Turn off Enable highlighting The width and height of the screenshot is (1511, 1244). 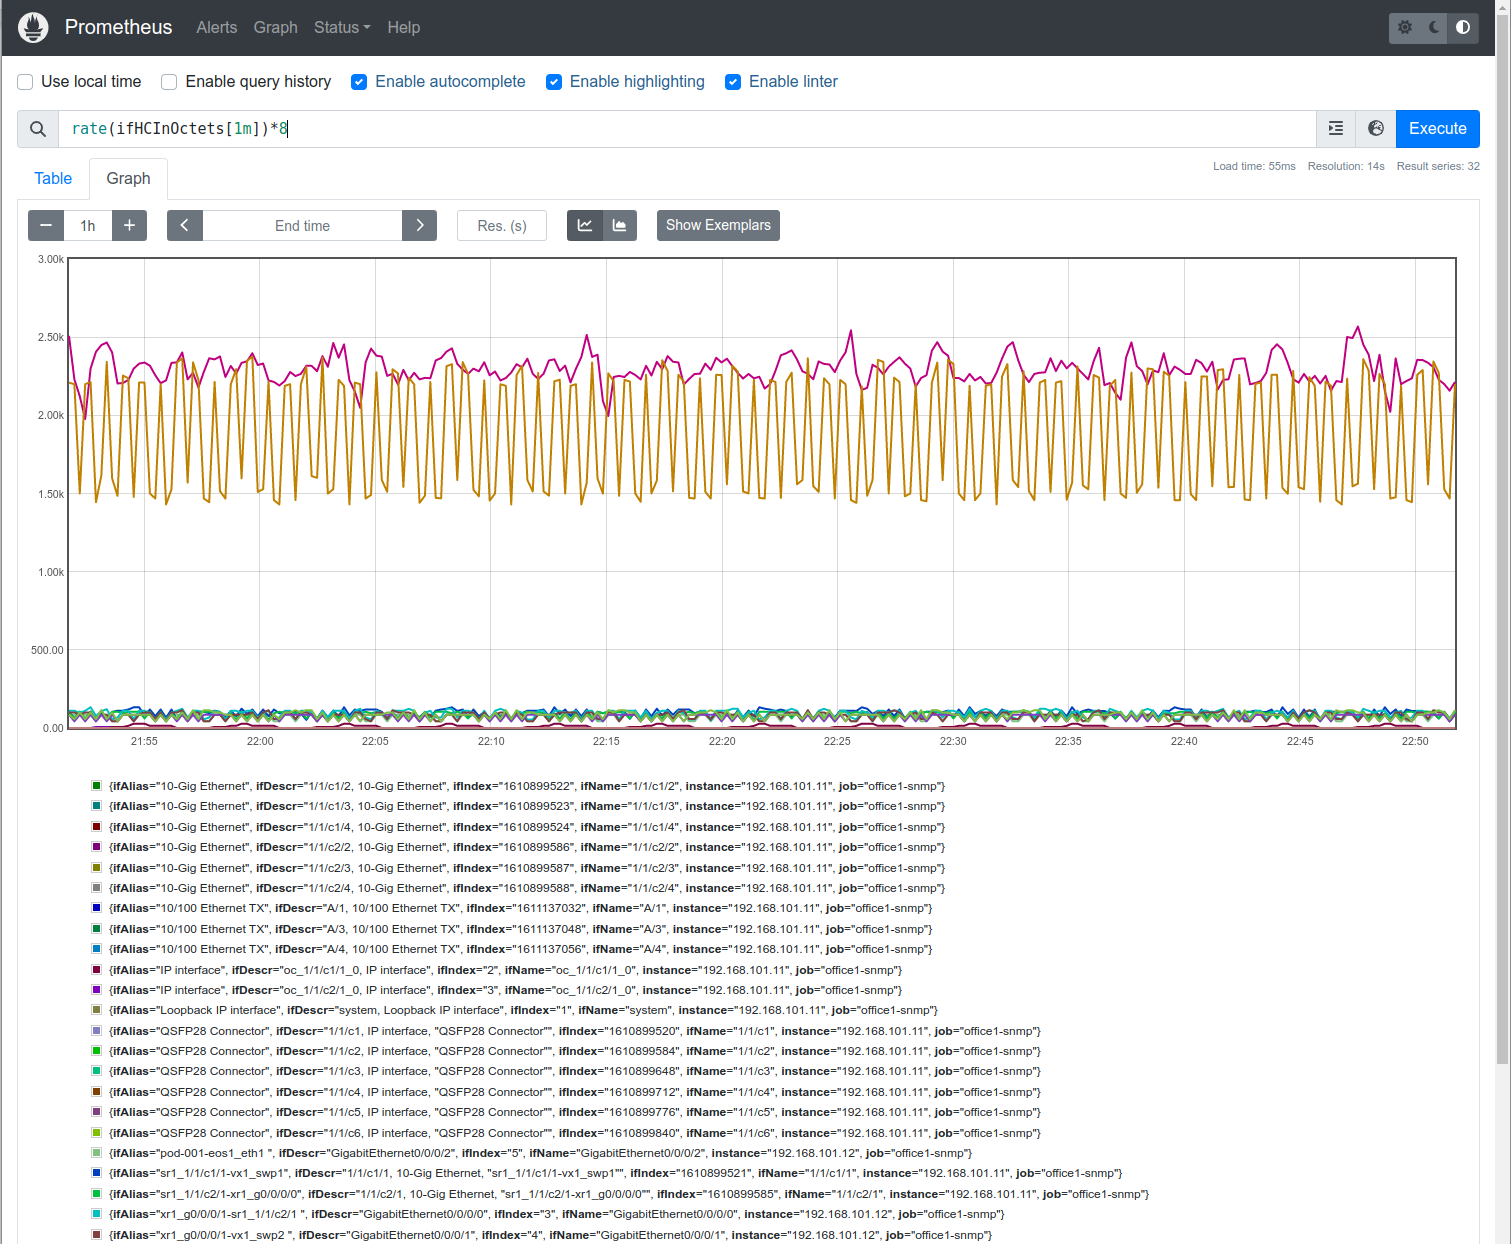coord(554,82)
